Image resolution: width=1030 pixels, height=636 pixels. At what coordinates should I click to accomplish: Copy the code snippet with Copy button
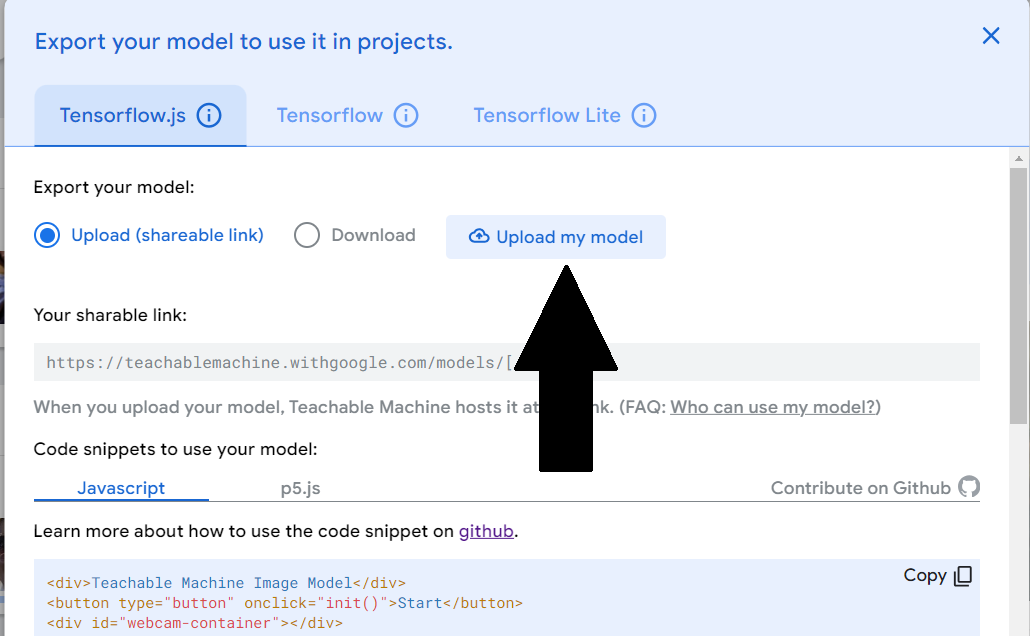click(937, 576)
